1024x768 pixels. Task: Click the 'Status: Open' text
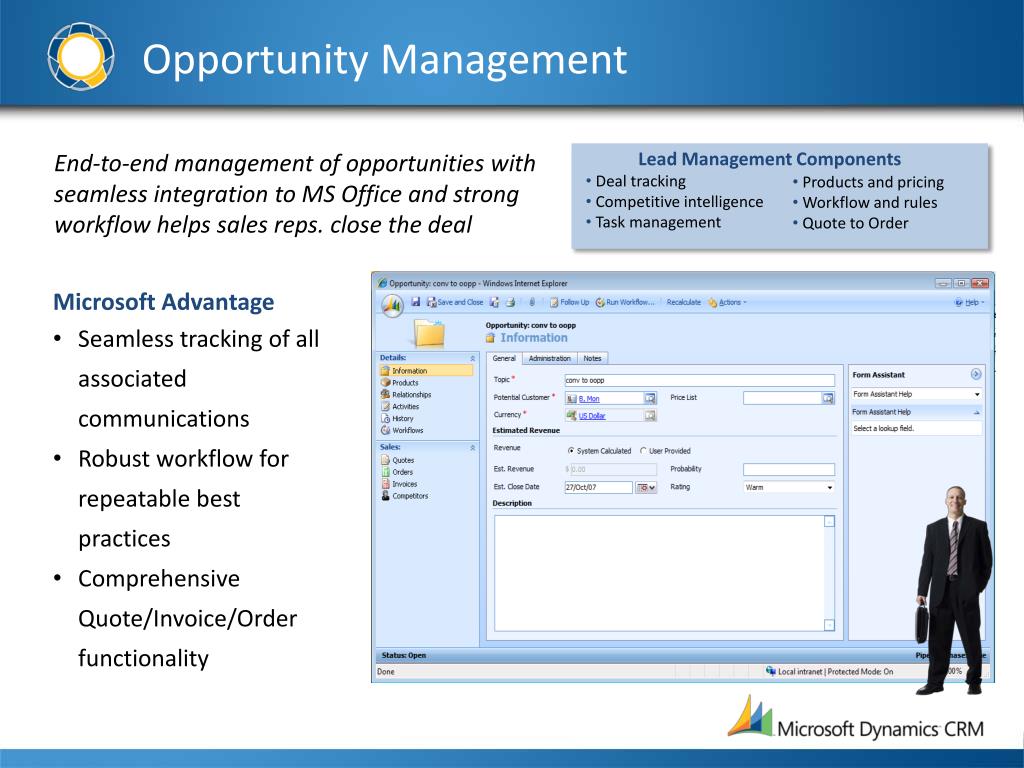tap(404, 655)
